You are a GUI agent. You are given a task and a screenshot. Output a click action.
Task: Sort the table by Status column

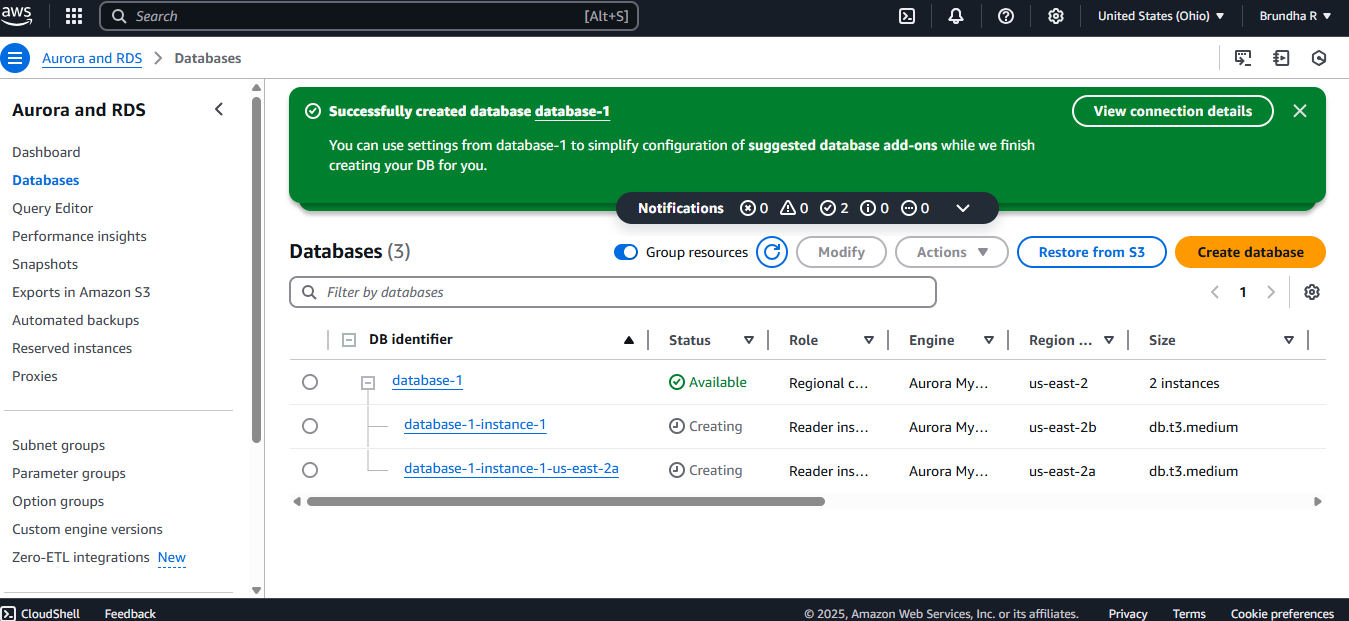click(749, 340)
